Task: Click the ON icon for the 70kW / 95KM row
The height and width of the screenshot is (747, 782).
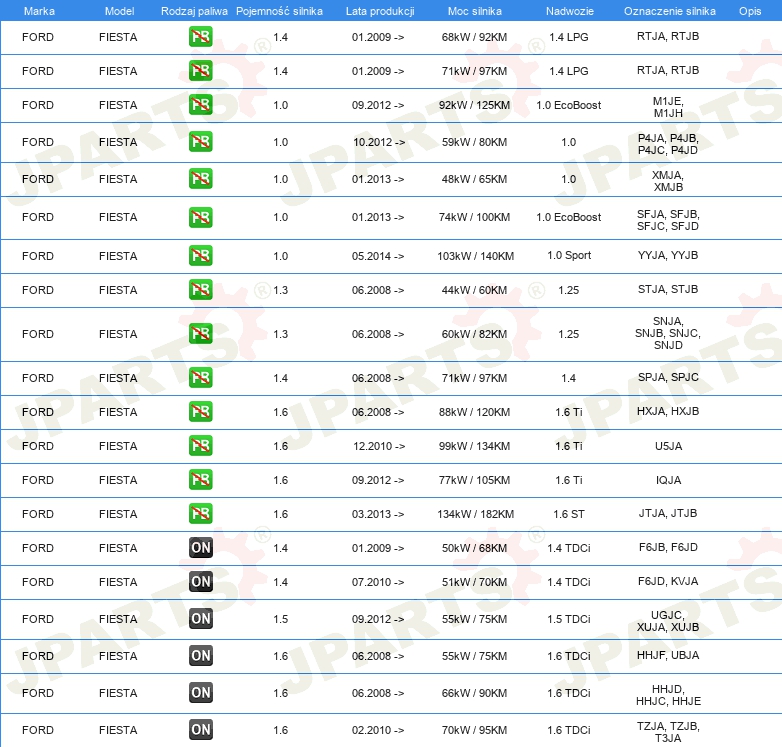Action: coord(201,730)
